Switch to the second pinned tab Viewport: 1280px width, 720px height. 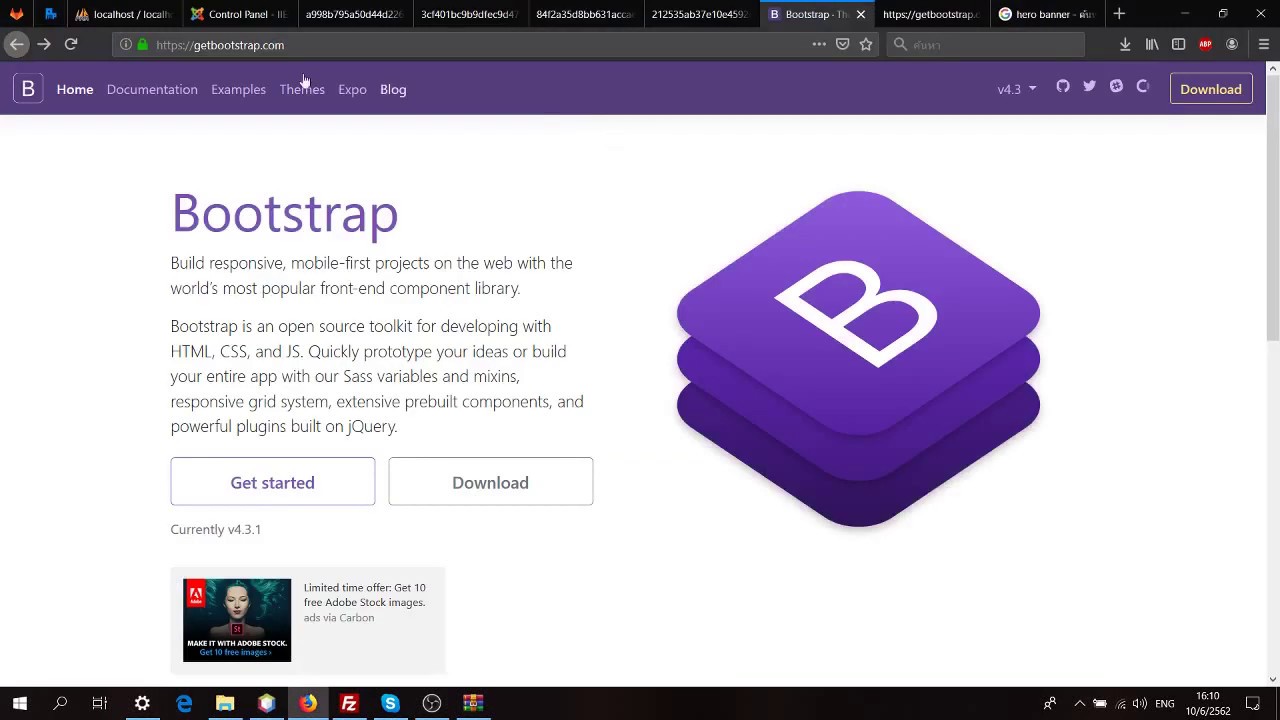pyautogui.click(x=50, y=14)
